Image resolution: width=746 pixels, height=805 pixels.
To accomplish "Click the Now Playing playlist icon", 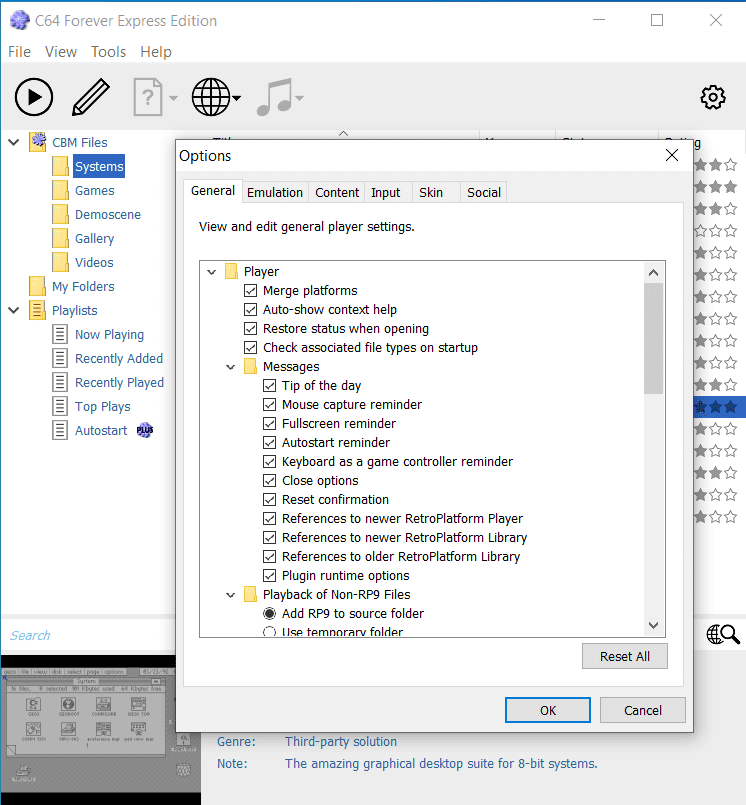I will click(x=60, y=334).
